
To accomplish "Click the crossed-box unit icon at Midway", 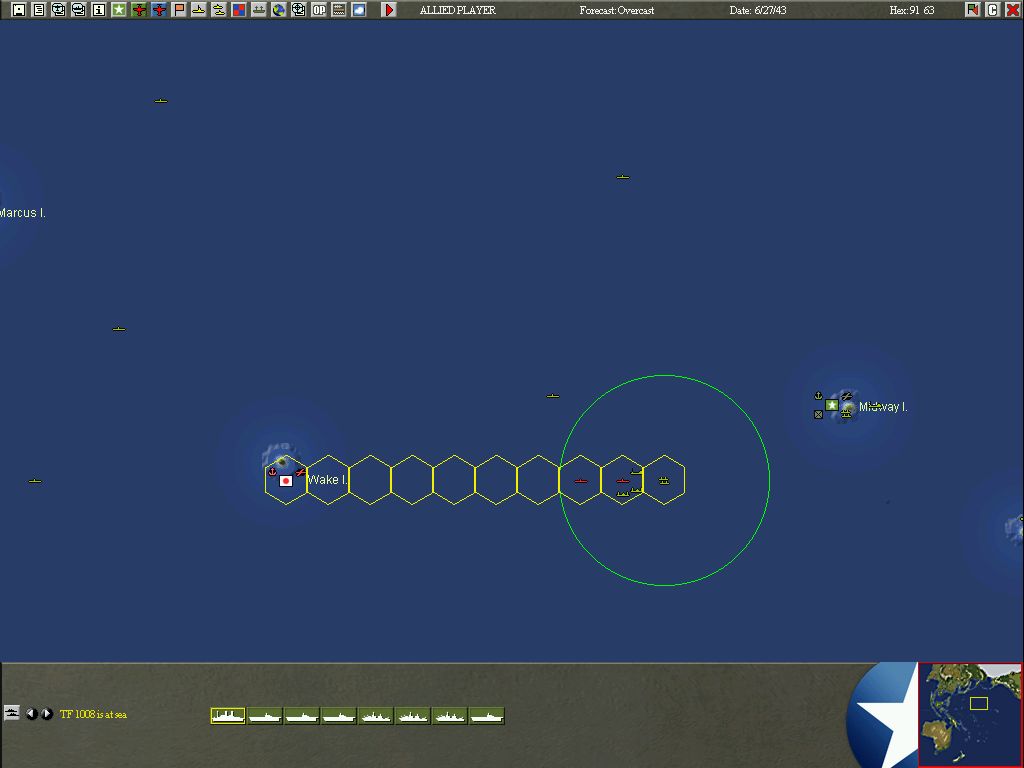I will (x=818, y=414).
